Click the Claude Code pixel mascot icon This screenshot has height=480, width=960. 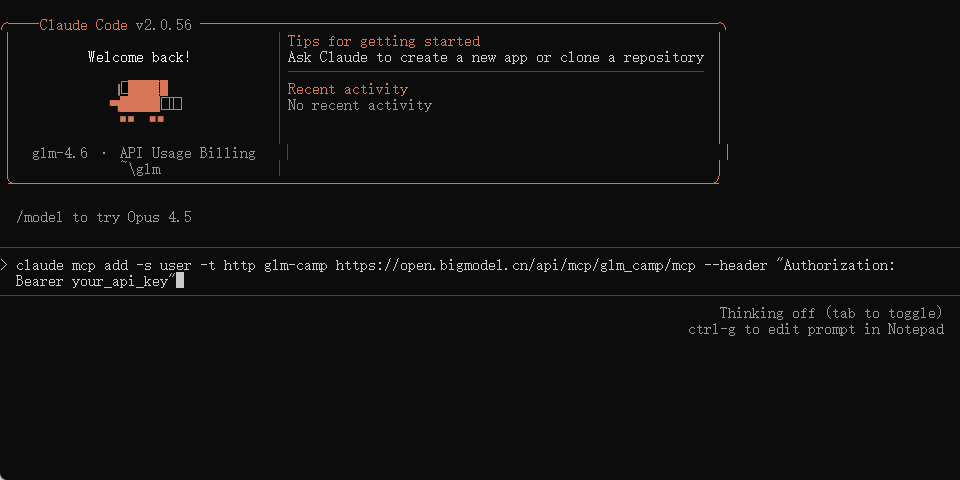click(144, 99)
